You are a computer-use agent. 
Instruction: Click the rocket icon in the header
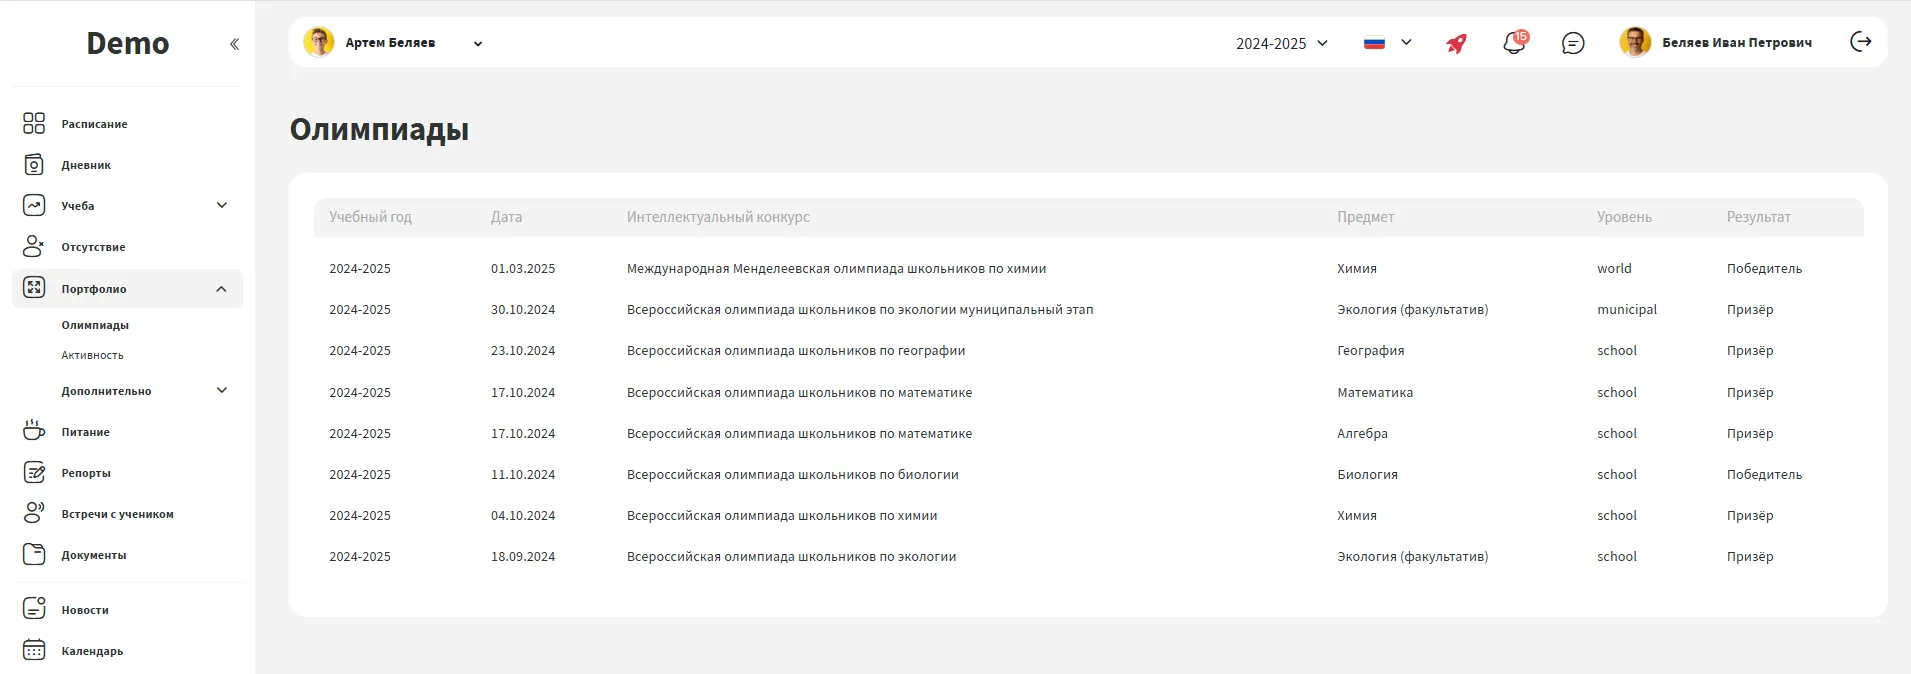pyautogui.click(x=1456, y=43)
